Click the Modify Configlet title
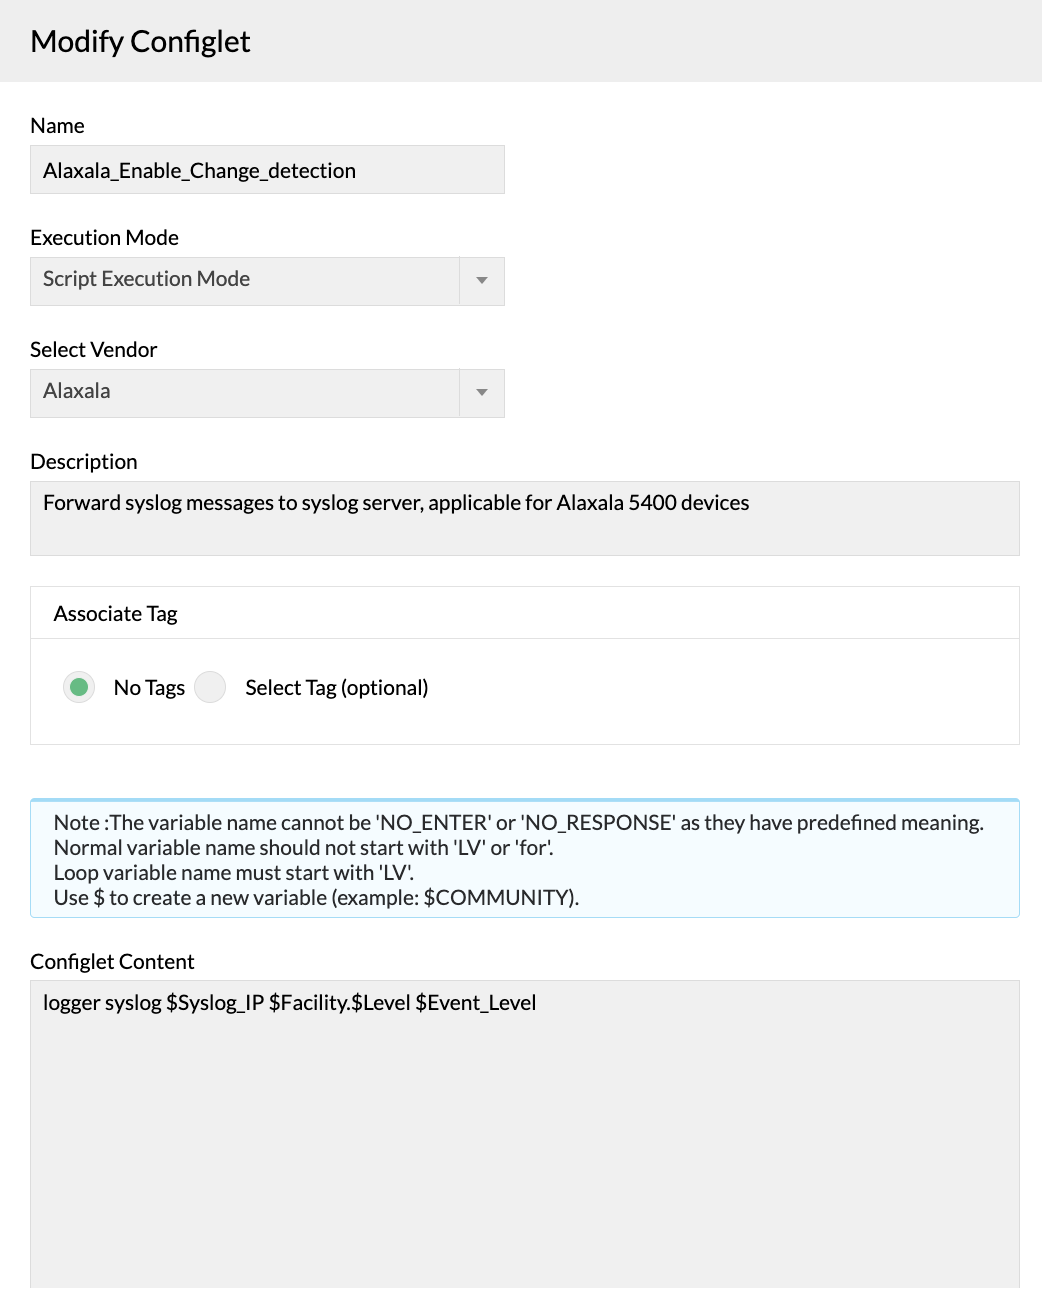This screenshot has height=1306, width=1042. 140,42
